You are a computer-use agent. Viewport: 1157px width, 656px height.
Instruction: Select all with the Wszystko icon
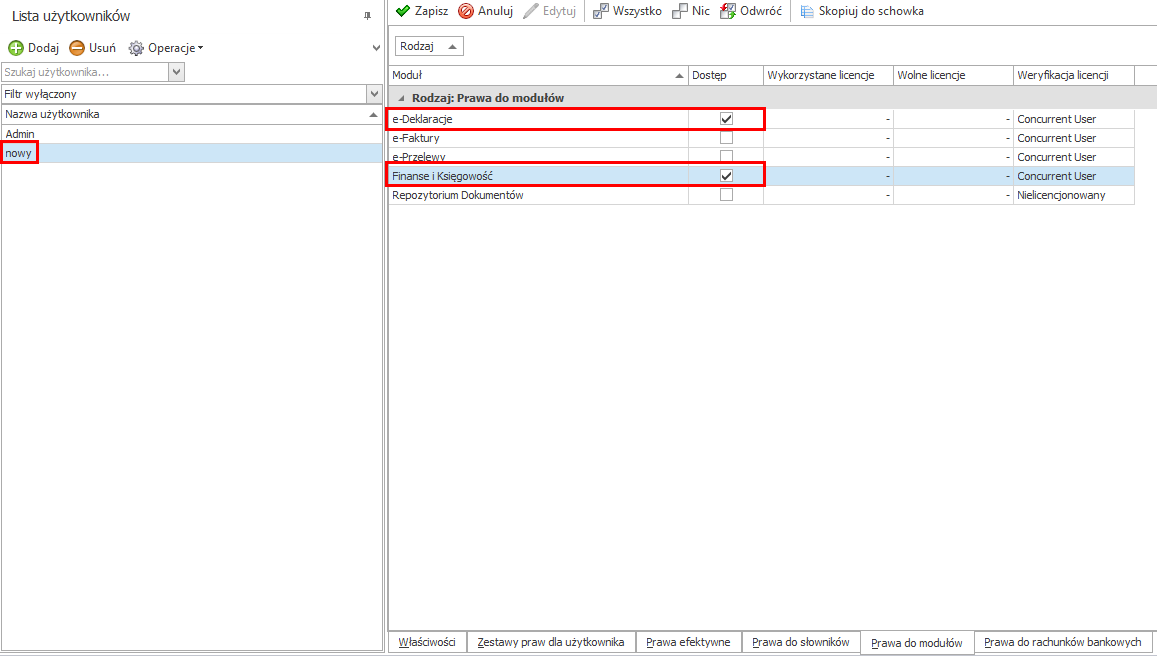click(601, 11)
